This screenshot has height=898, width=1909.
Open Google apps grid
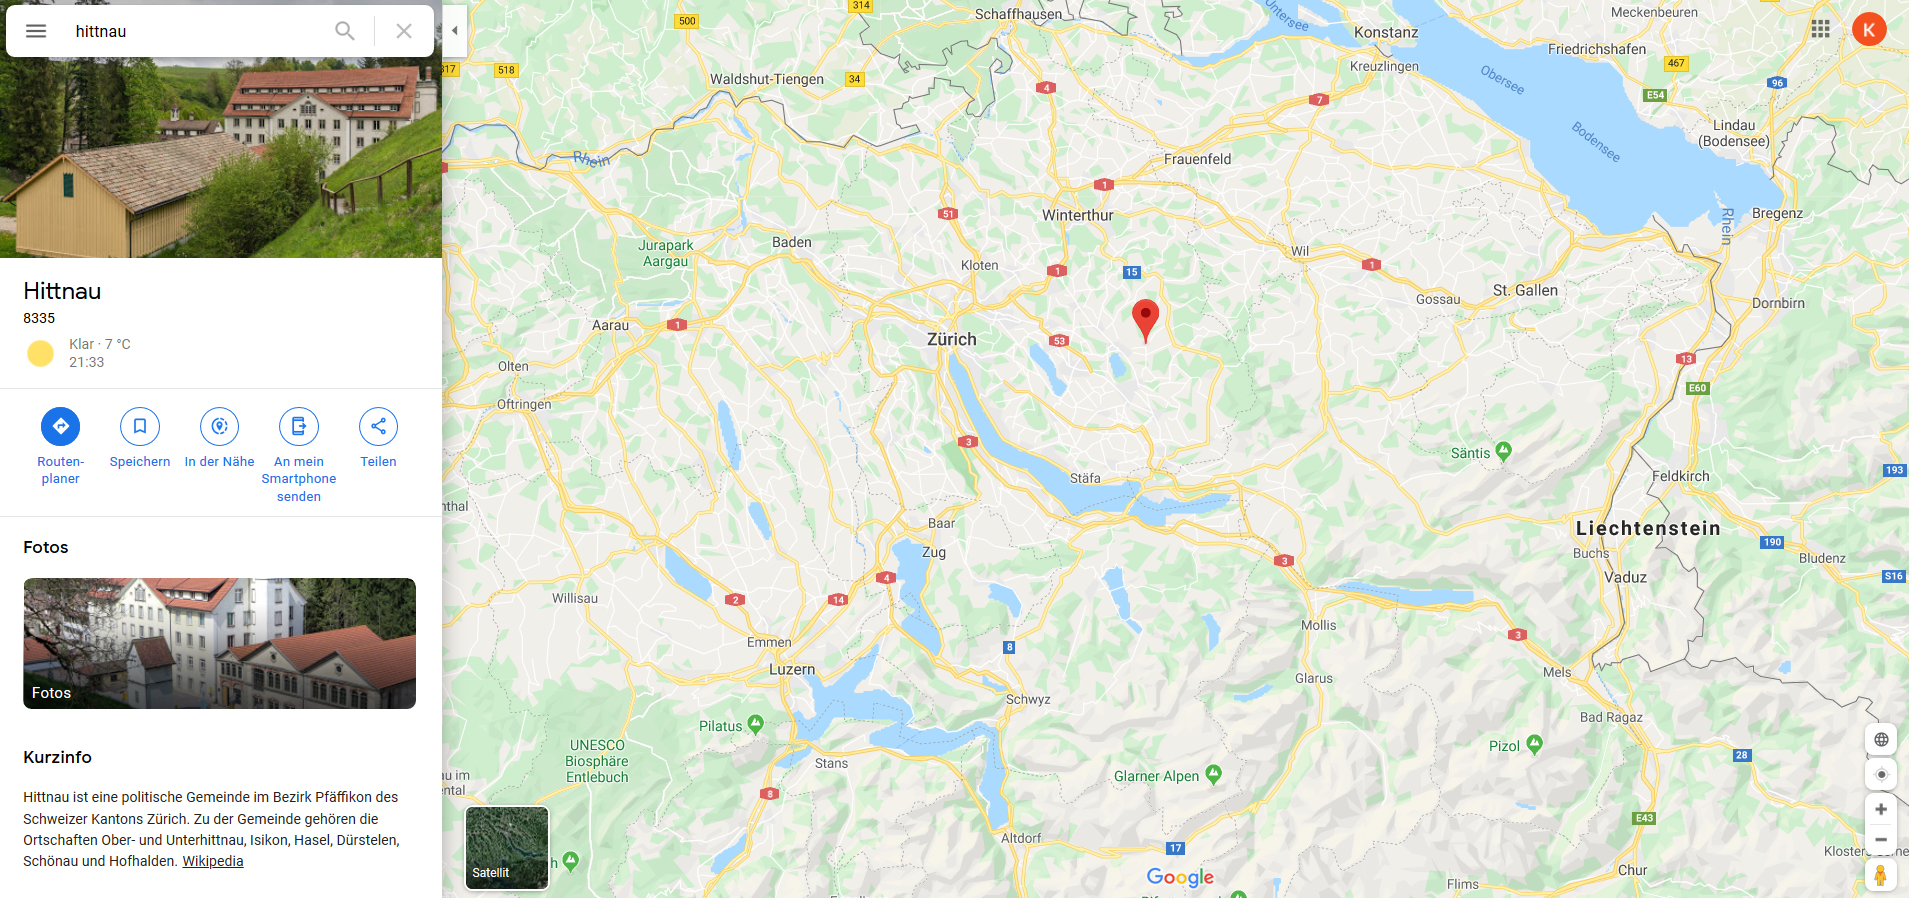pos(1821,29)
